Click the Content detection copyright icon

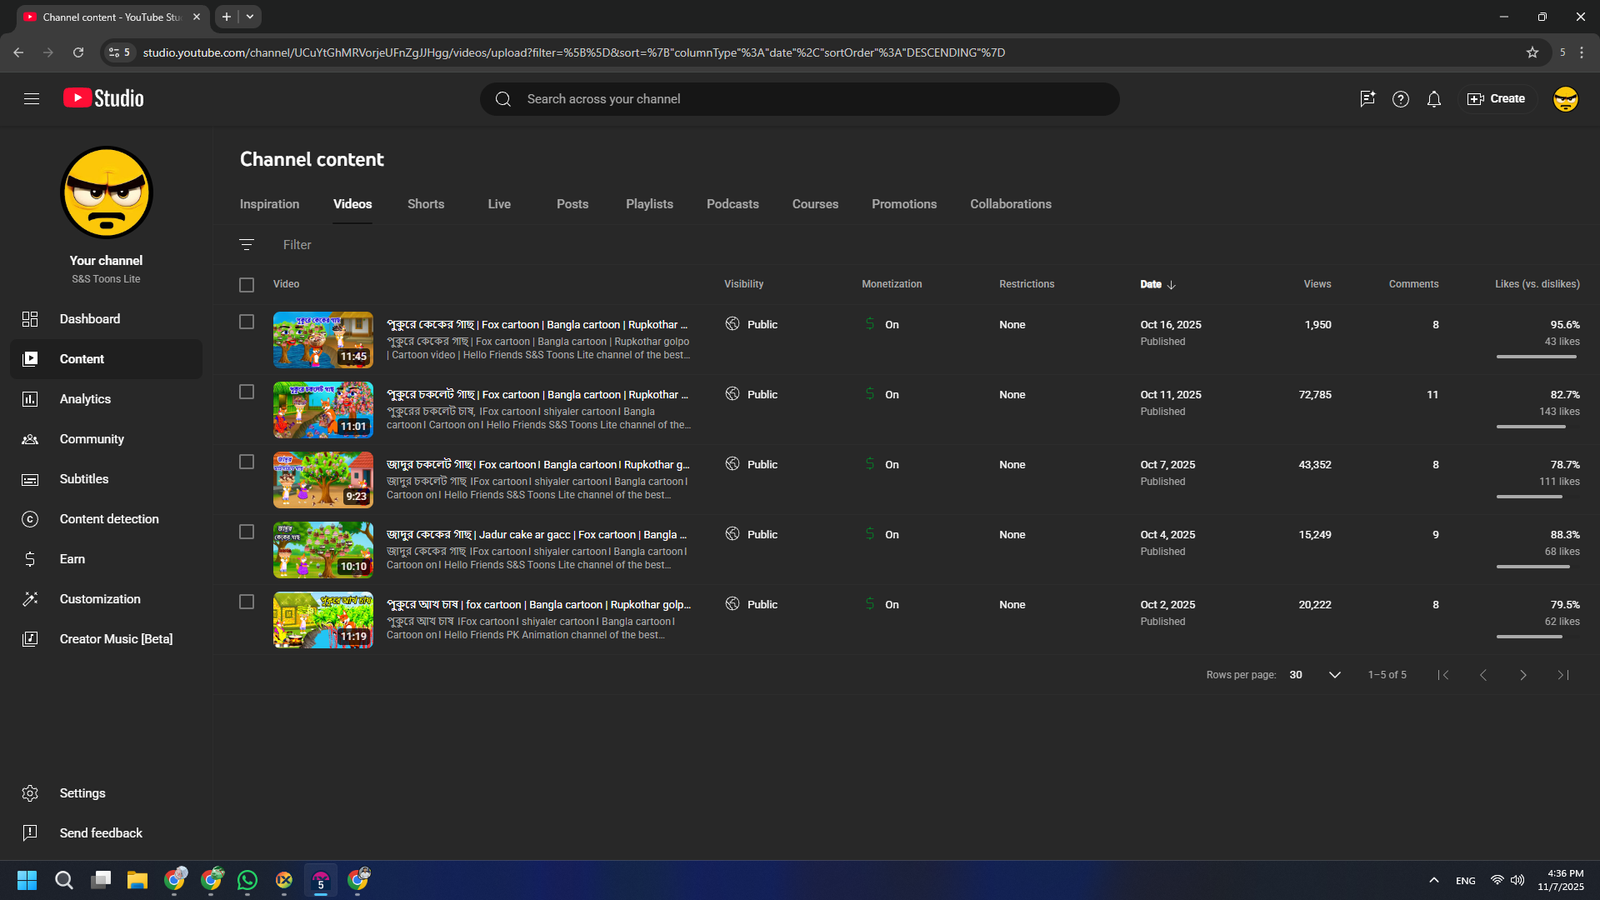tap(30, 519)
